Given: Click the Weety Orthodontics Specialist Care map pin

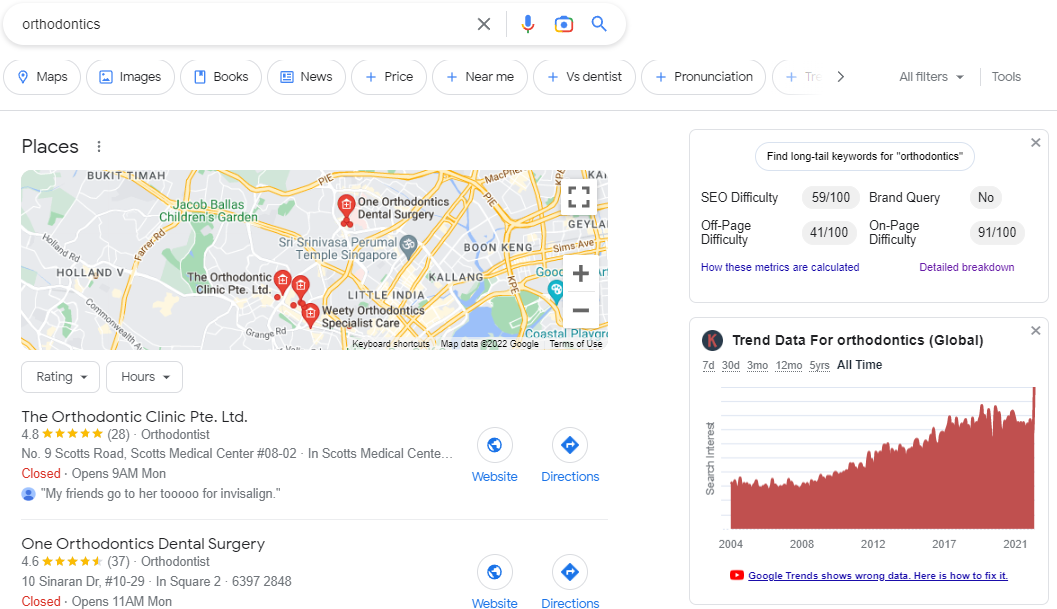Looking at the screenshot, I should 310,315.
